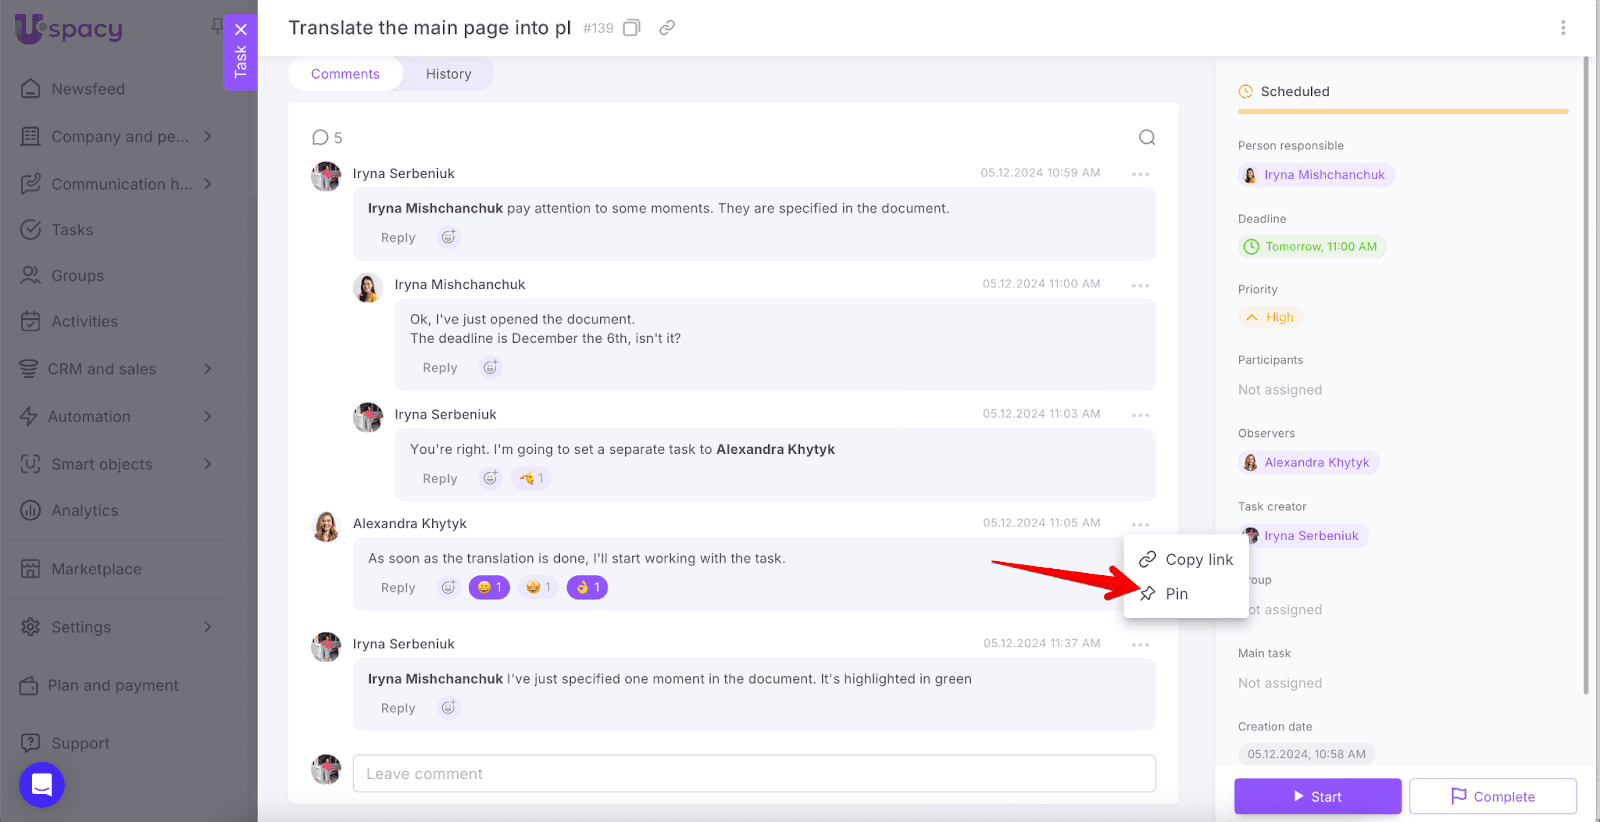The height and width of the screenshot is (822, 1600).
Task: Open the three-dot task options menu
Action: tap(1563, 28)
